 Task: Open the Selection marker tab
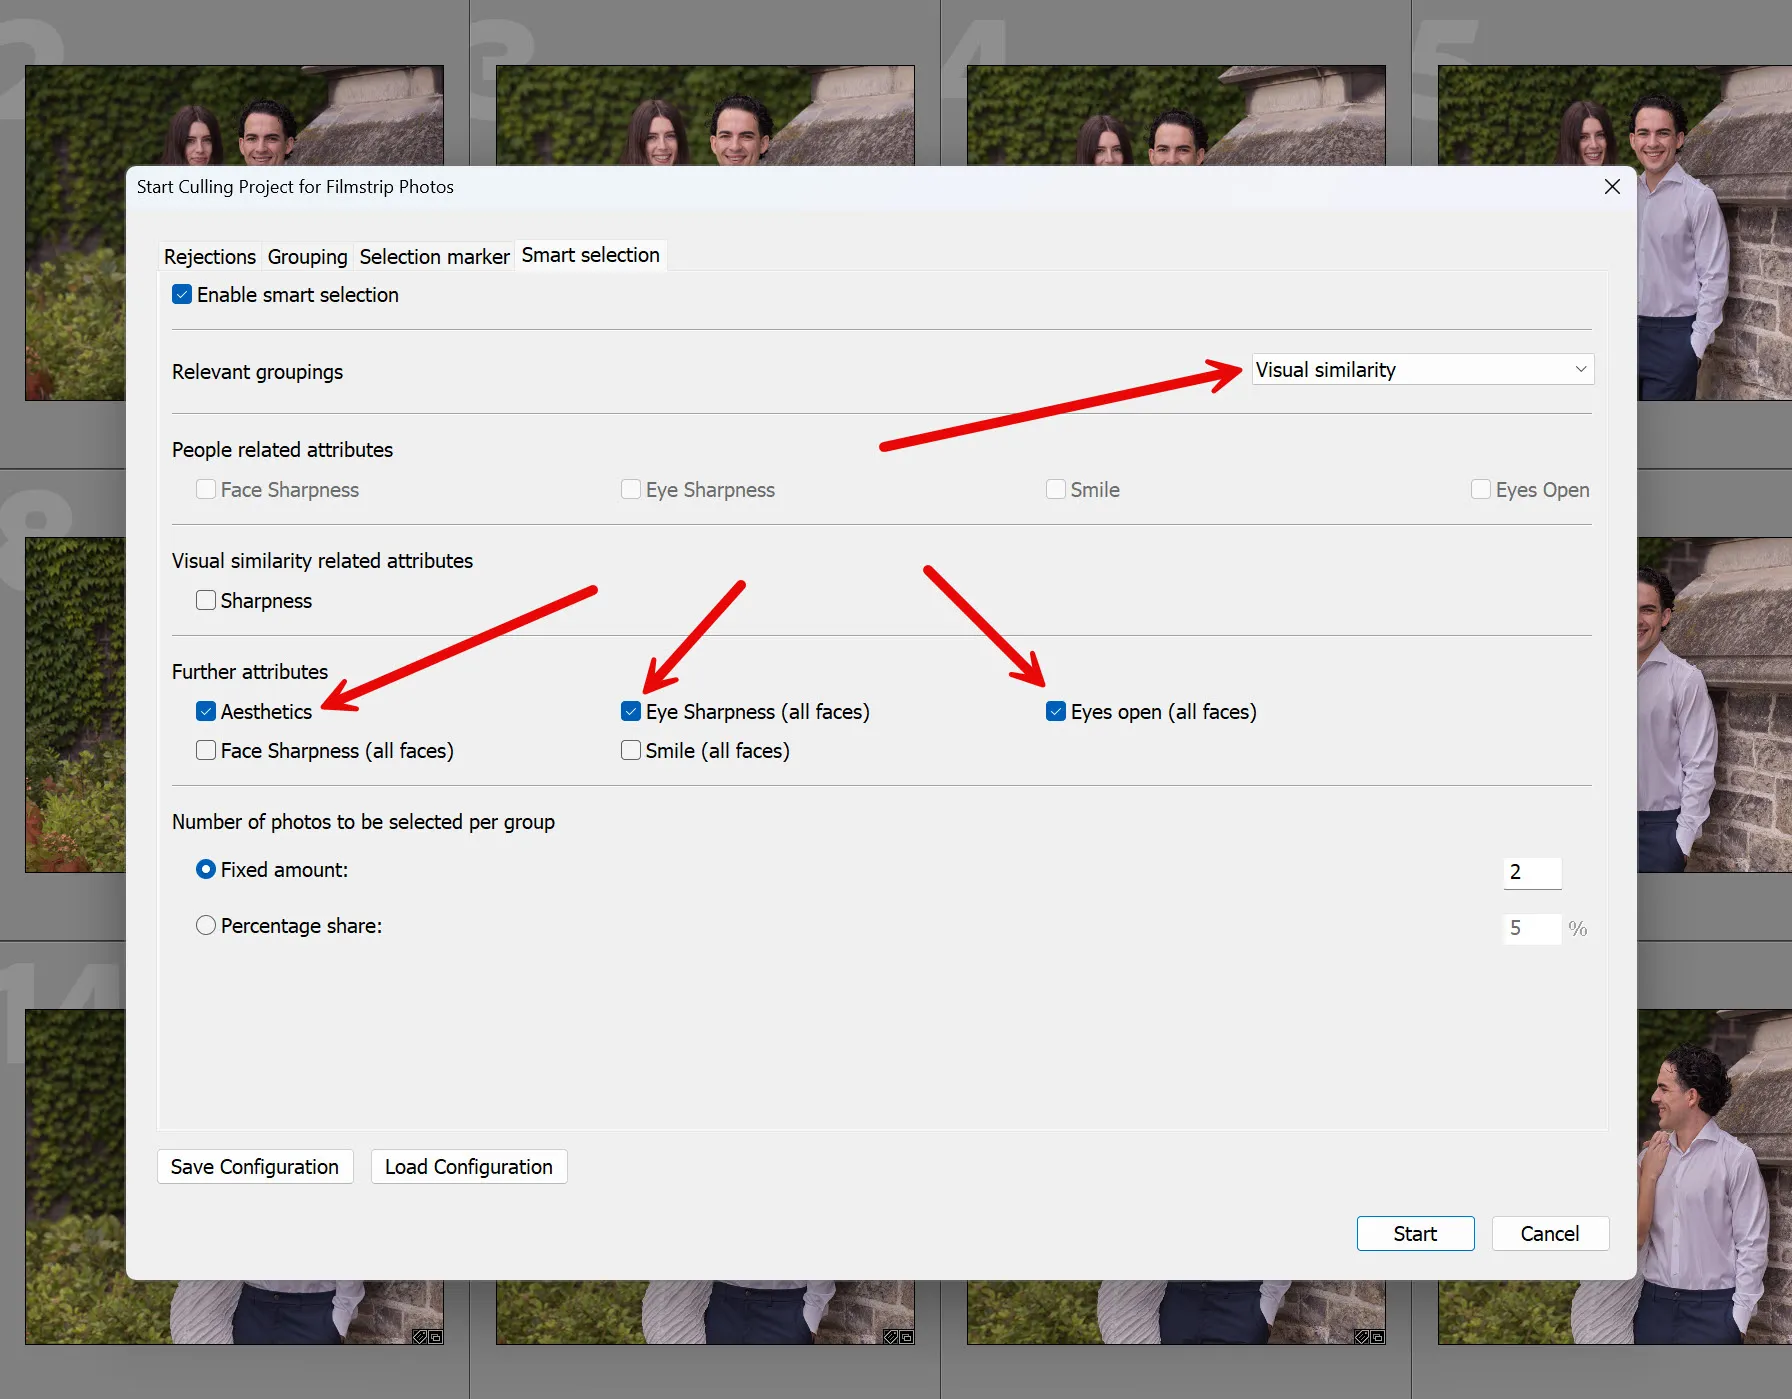[x=434, y=256]
